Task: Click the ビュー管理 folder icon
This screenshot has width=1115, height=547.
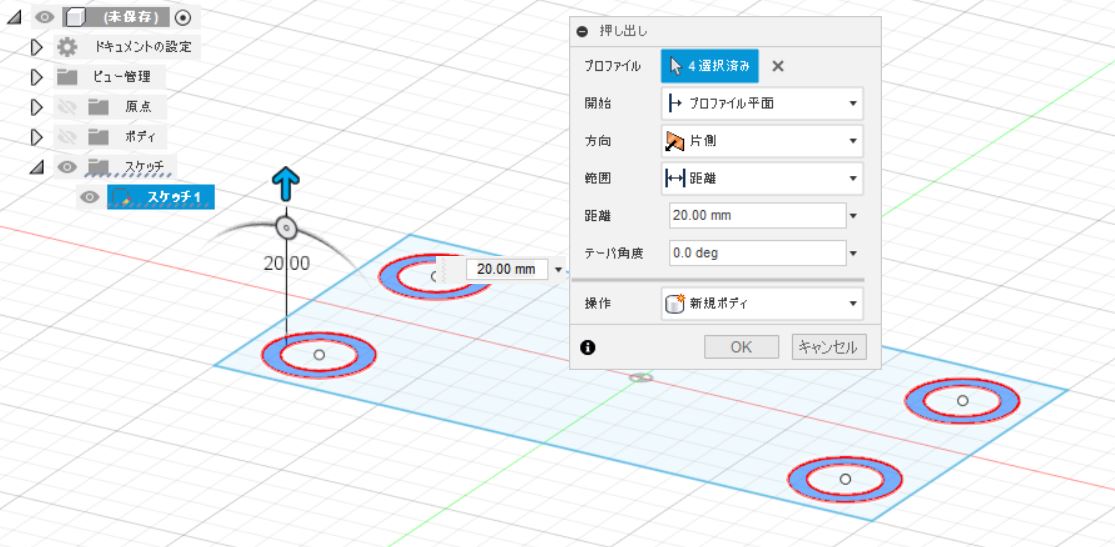Action: coord(67,77)
